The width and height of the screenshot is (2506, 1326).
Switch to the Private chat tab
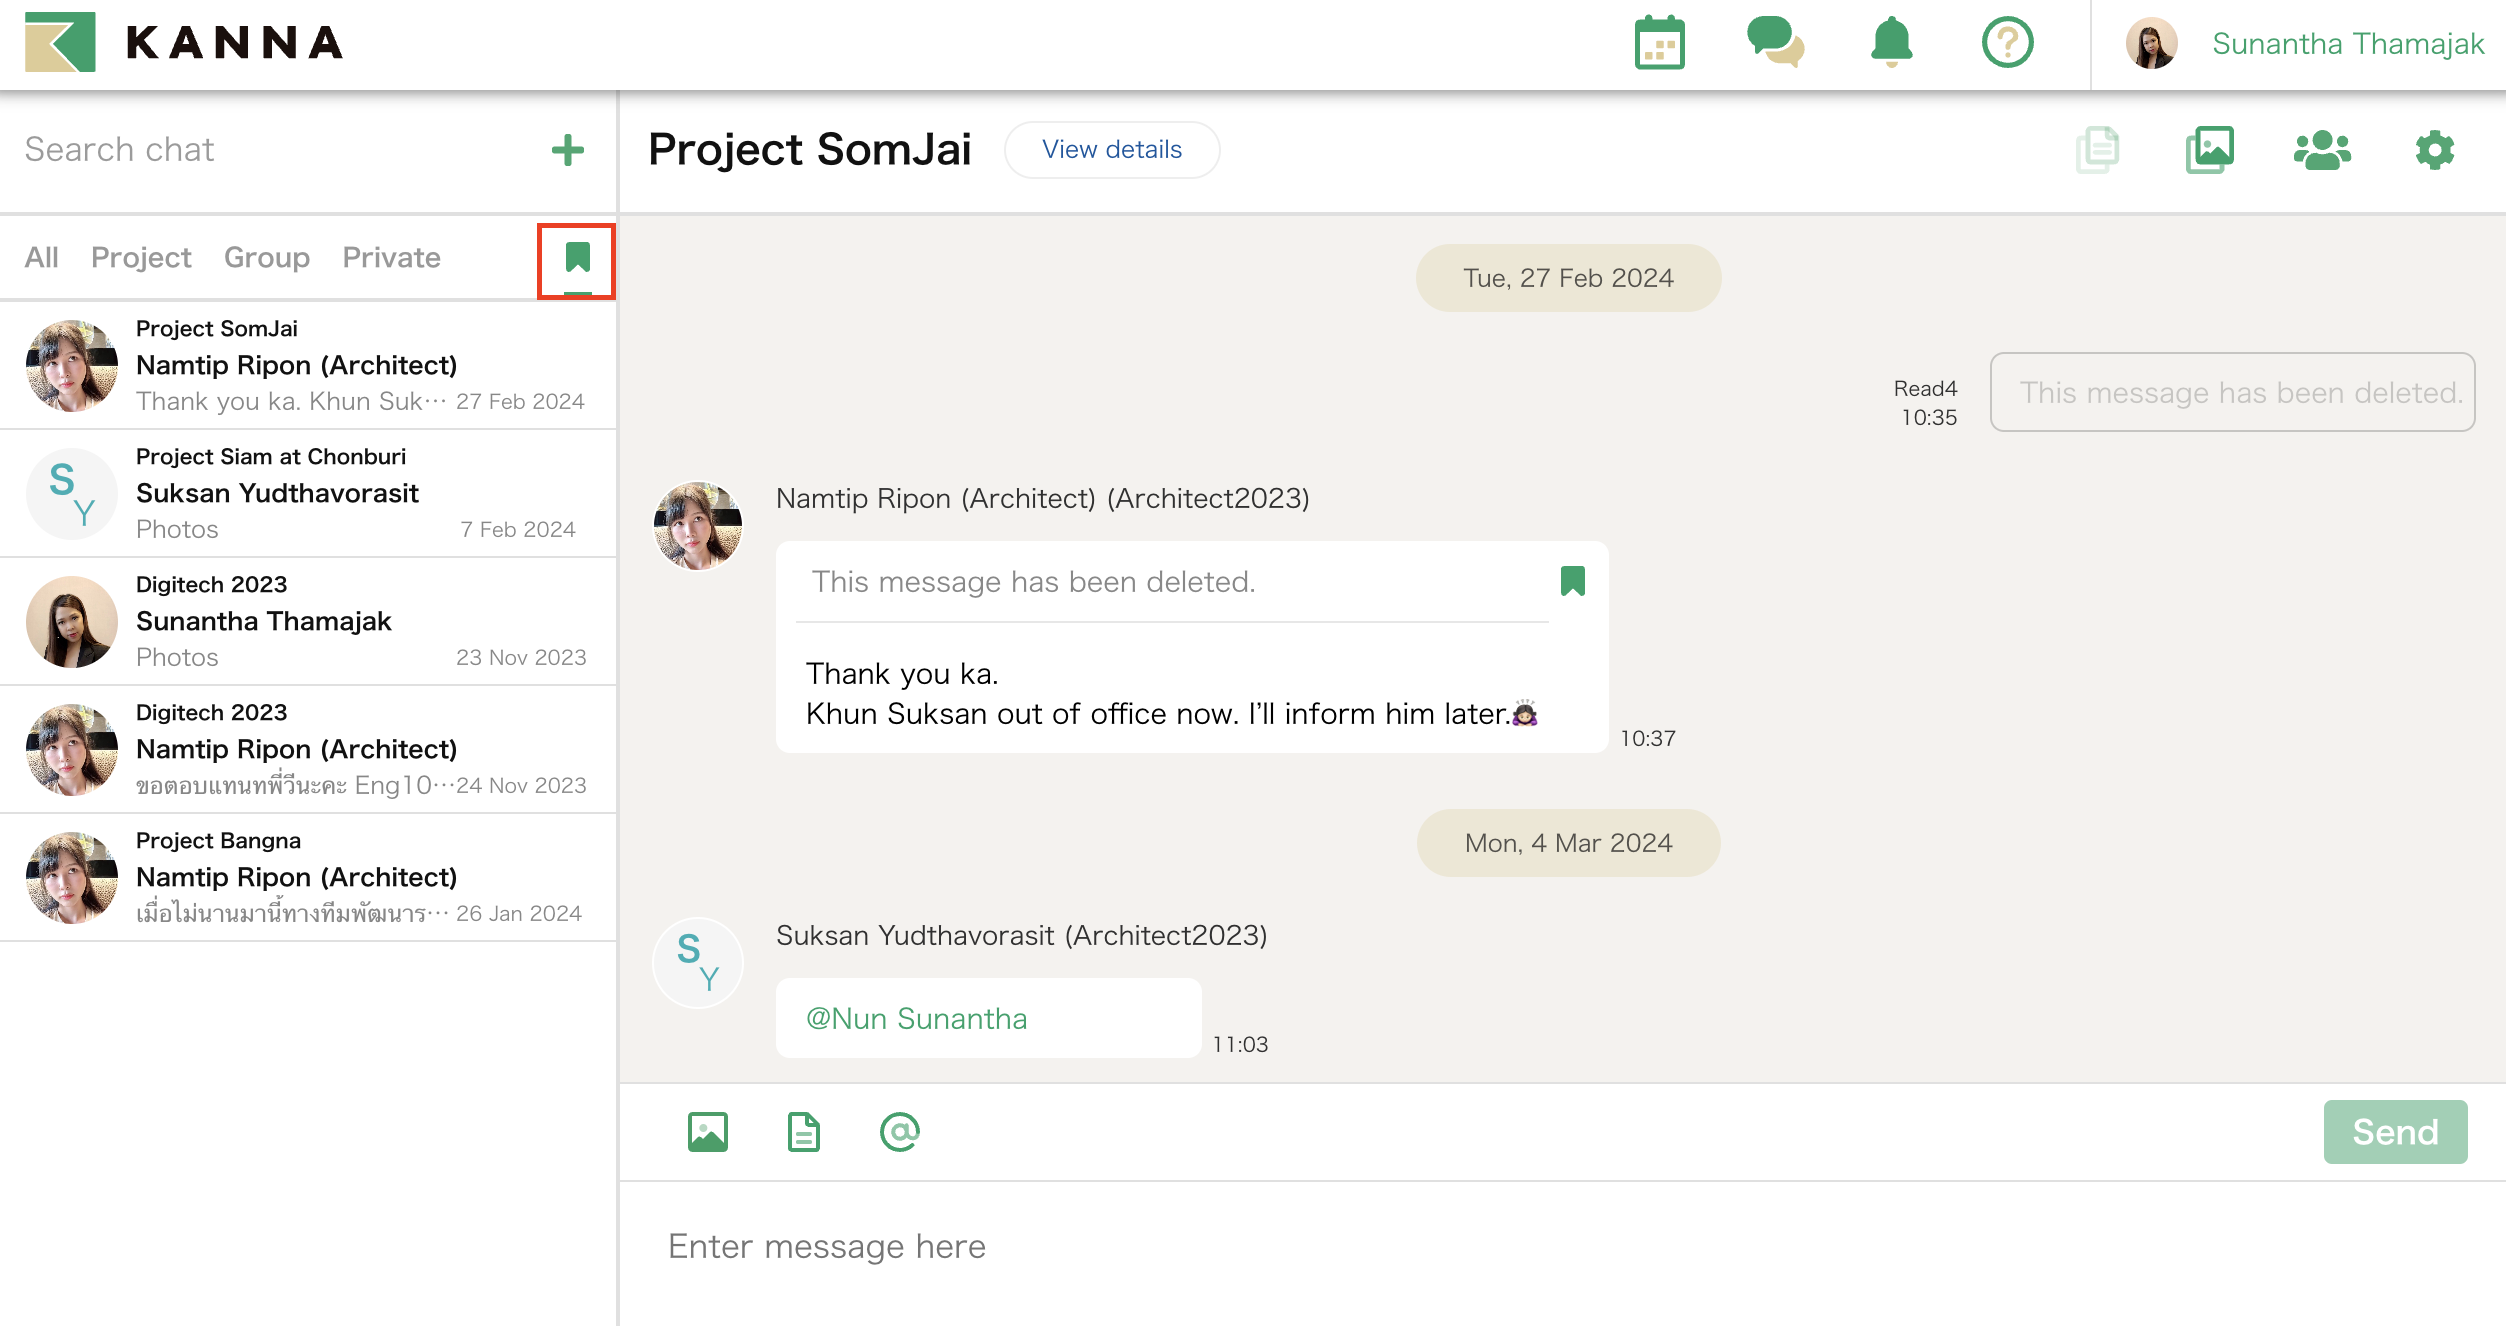pos(391,258)
